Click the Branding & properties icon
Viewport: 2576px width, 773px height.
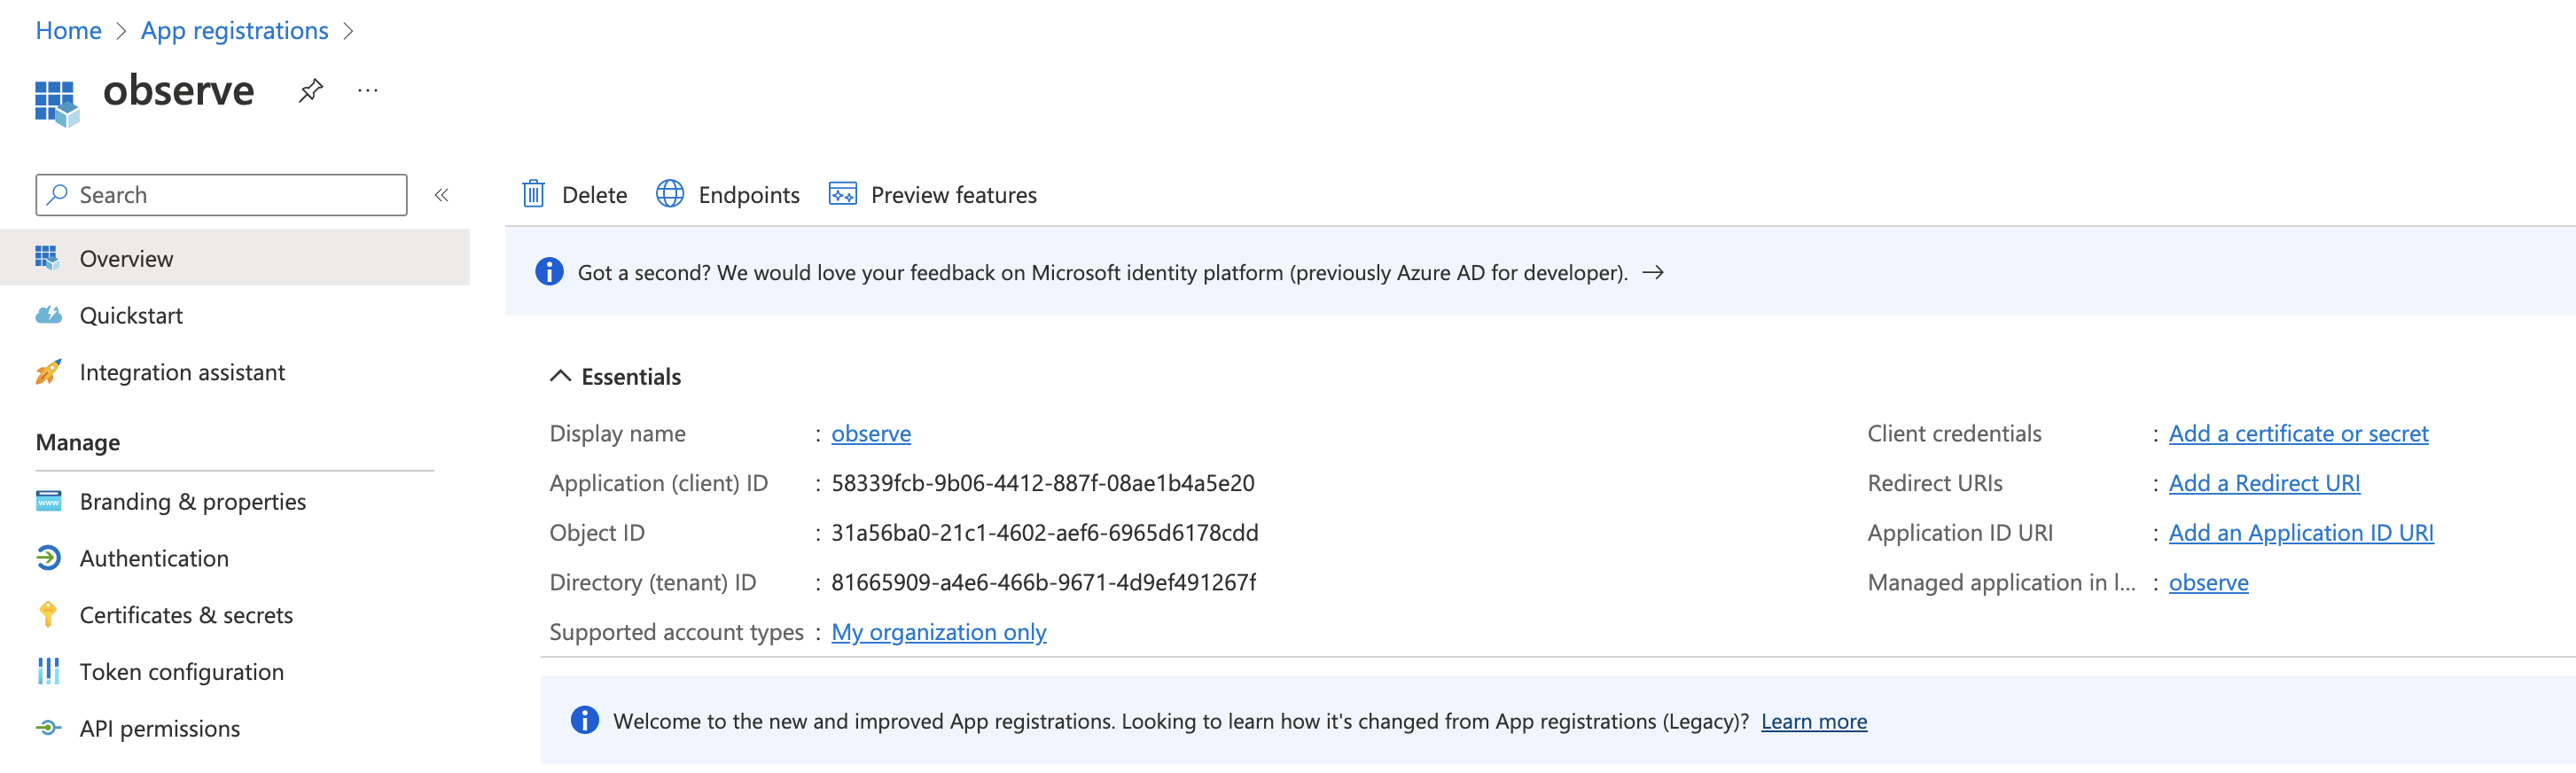click(x=48, y=501)
